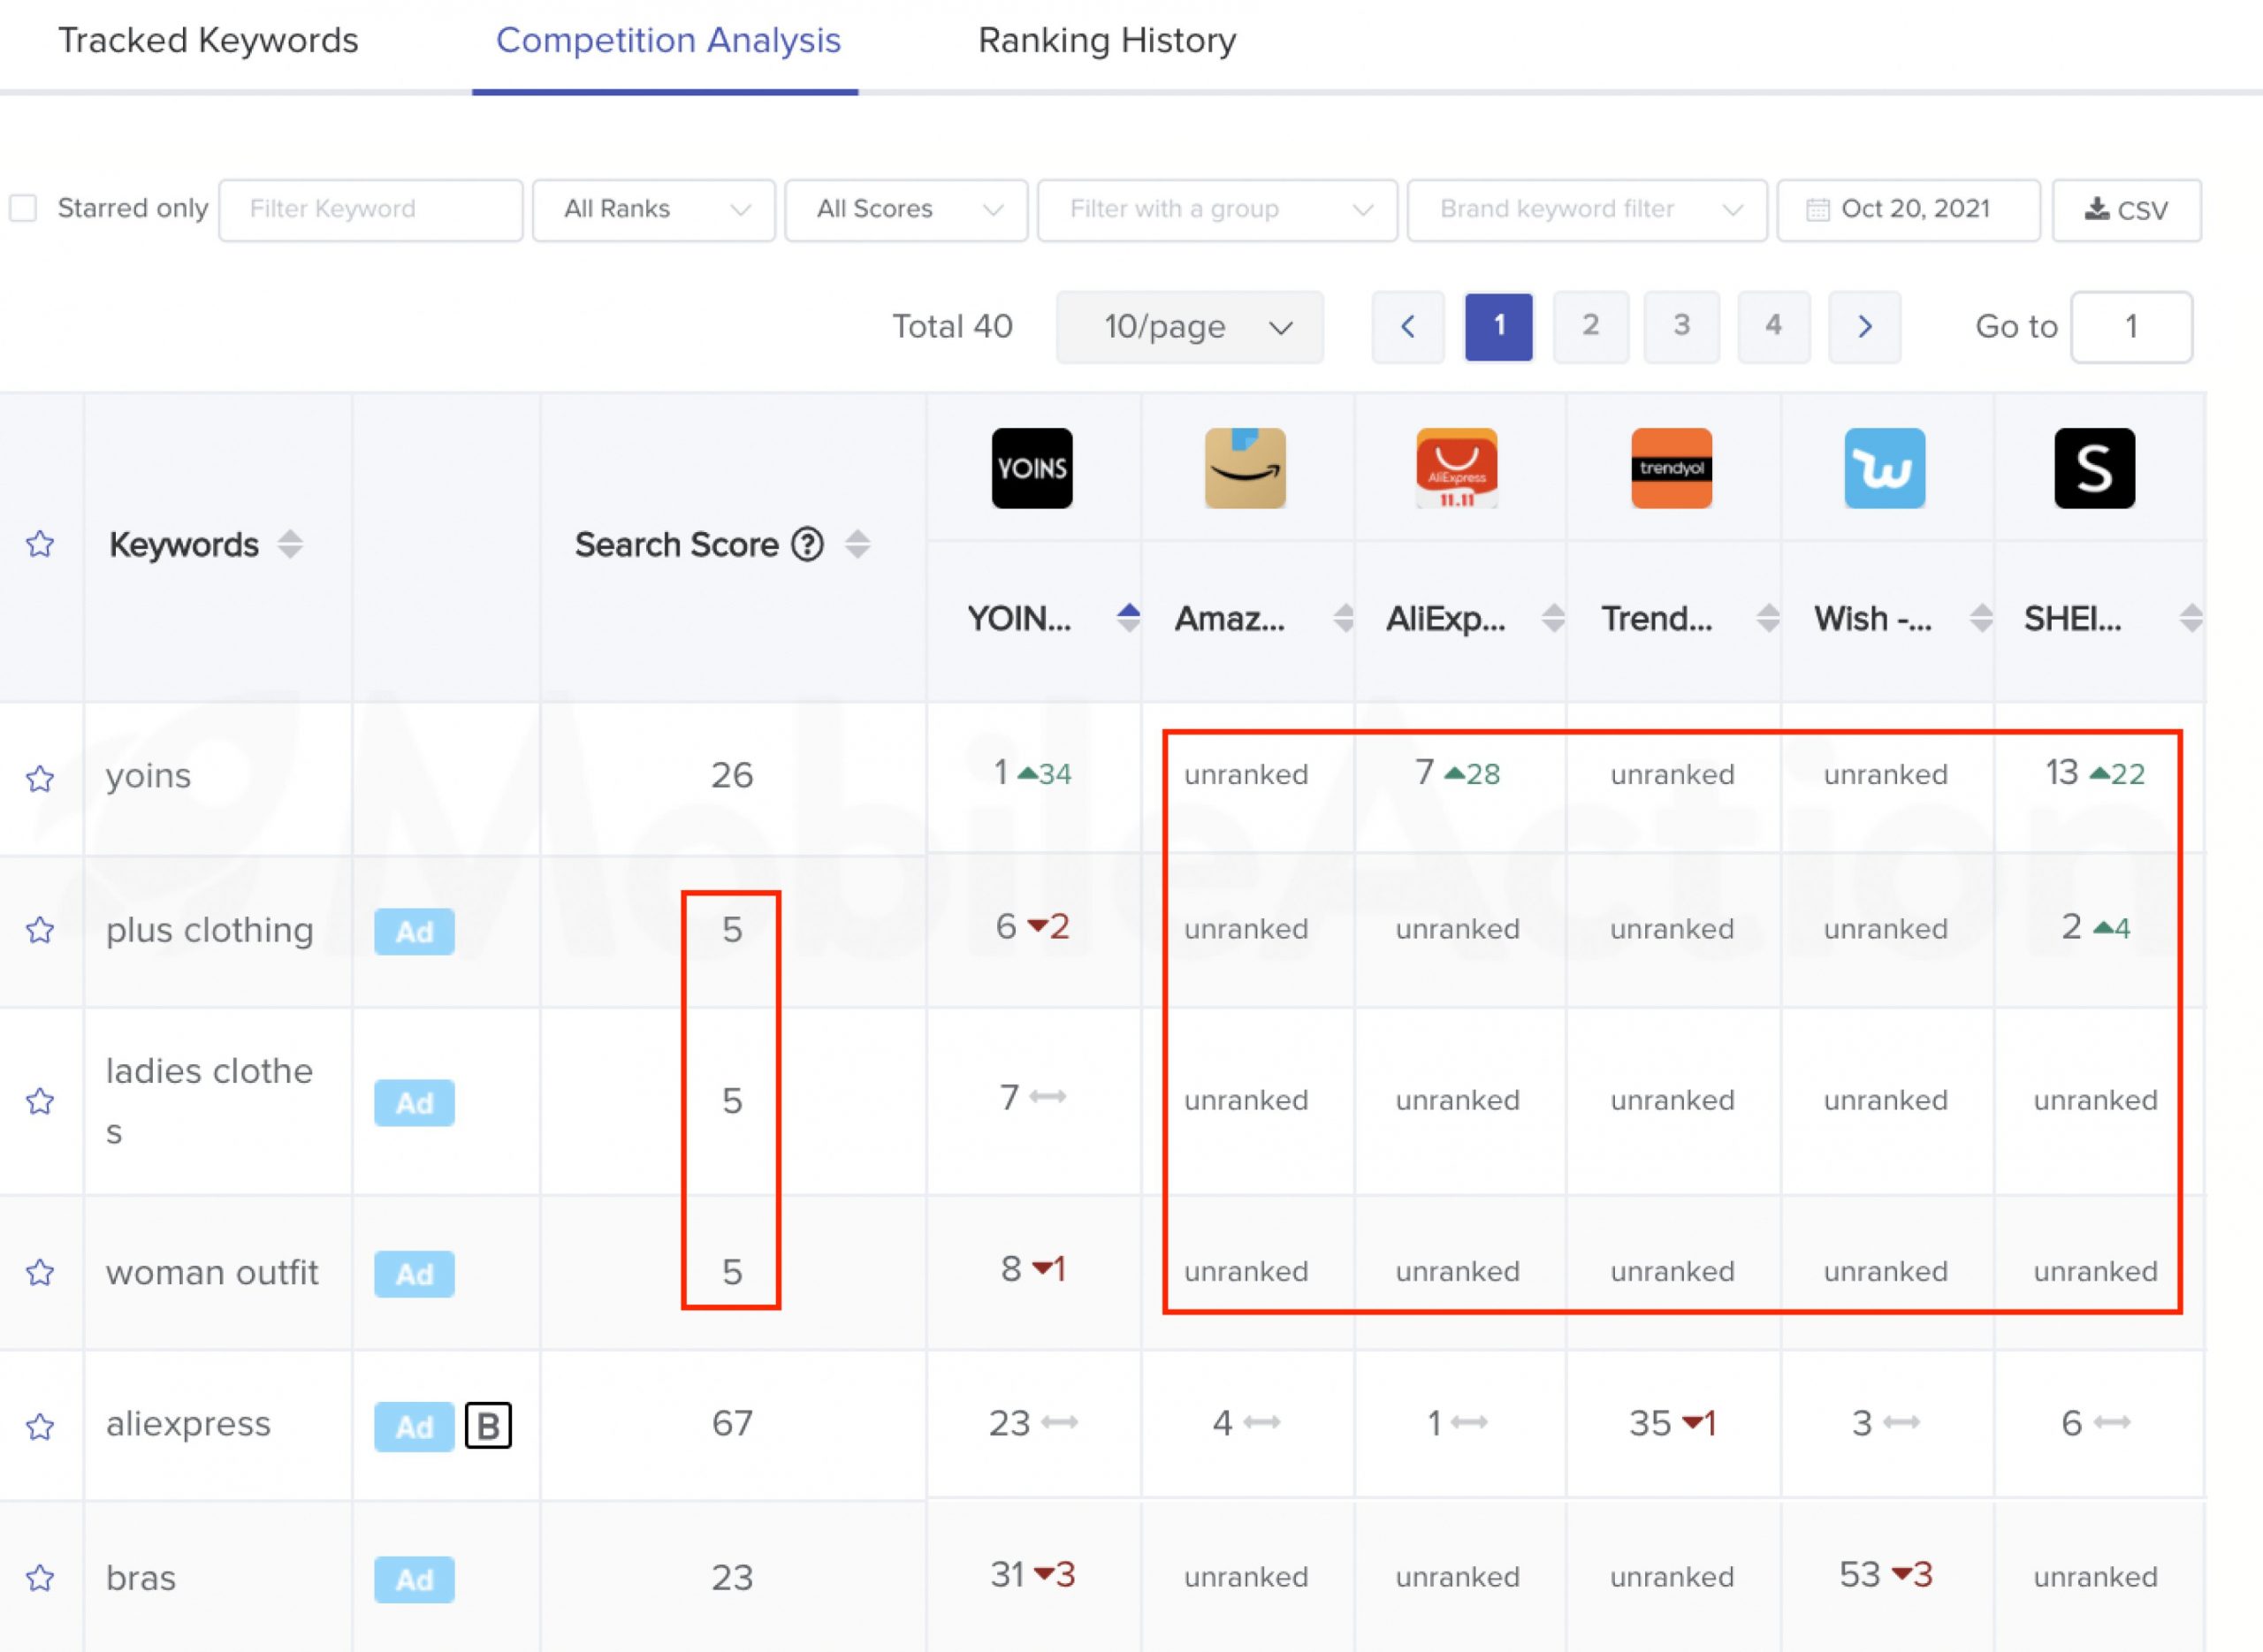
Task: Star the bras keyword
Action: click(40, 1578)
